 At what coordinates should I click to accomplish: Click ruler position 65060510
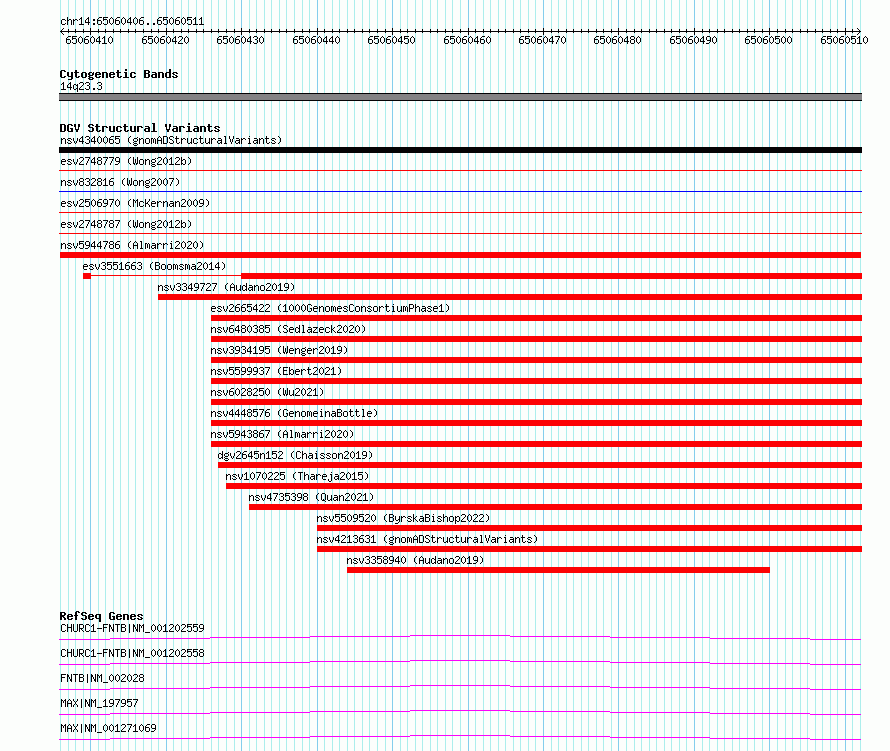click(845, 40)
